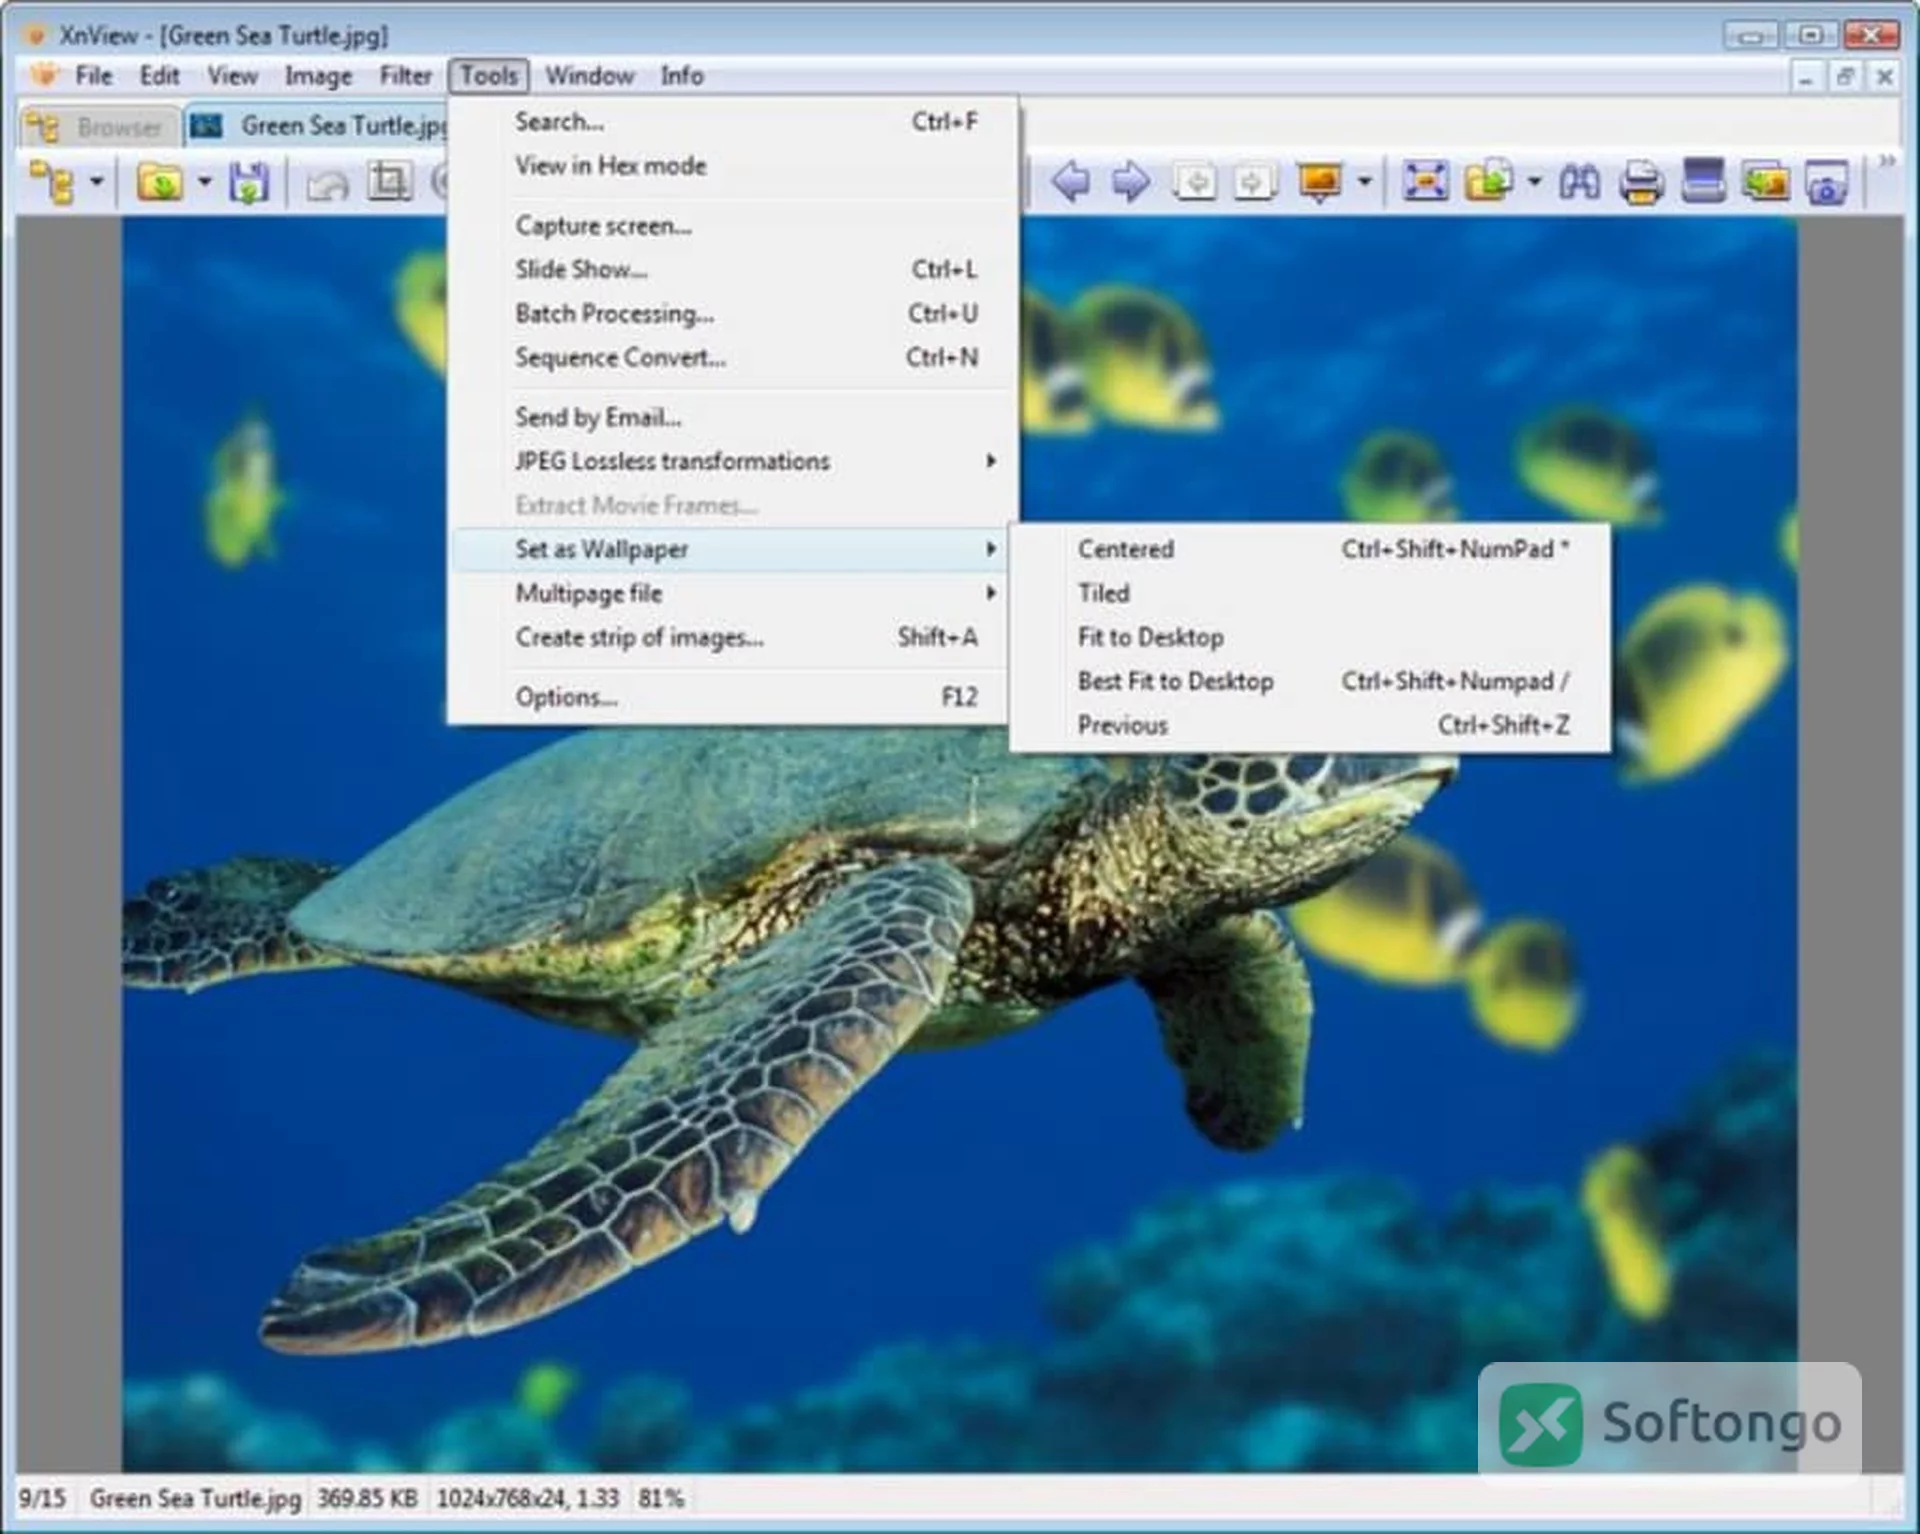Open dropdown arrow next to Browser tree icon
This screenshot has width=1920, height=1534.
tap(97, 182)
